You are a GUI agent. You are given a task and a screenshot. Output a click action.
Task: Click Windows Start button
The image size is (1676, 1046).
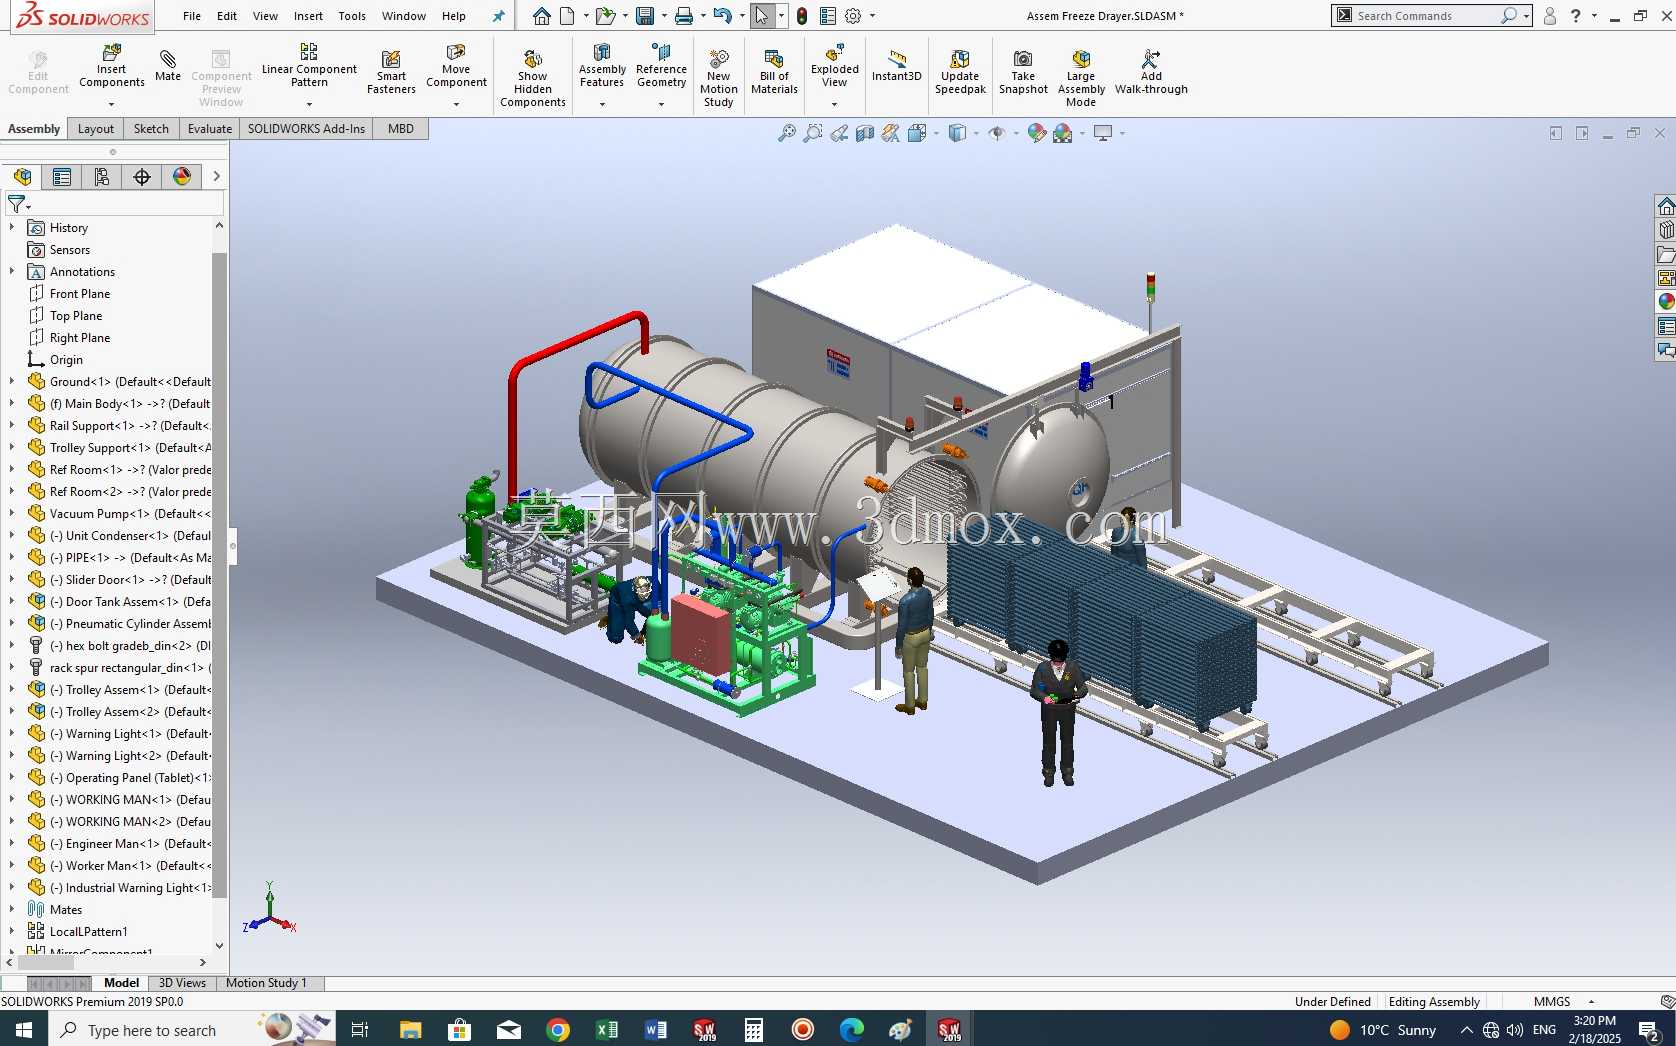pos(24,1030)
